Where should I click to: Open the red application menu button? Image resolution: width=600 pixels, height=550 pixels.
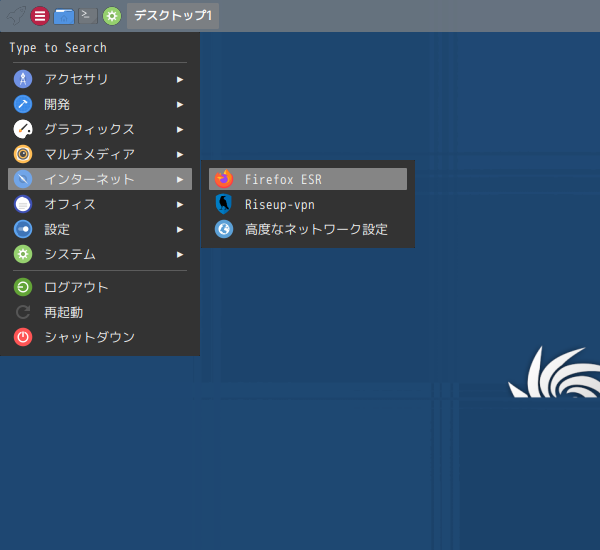40,16
